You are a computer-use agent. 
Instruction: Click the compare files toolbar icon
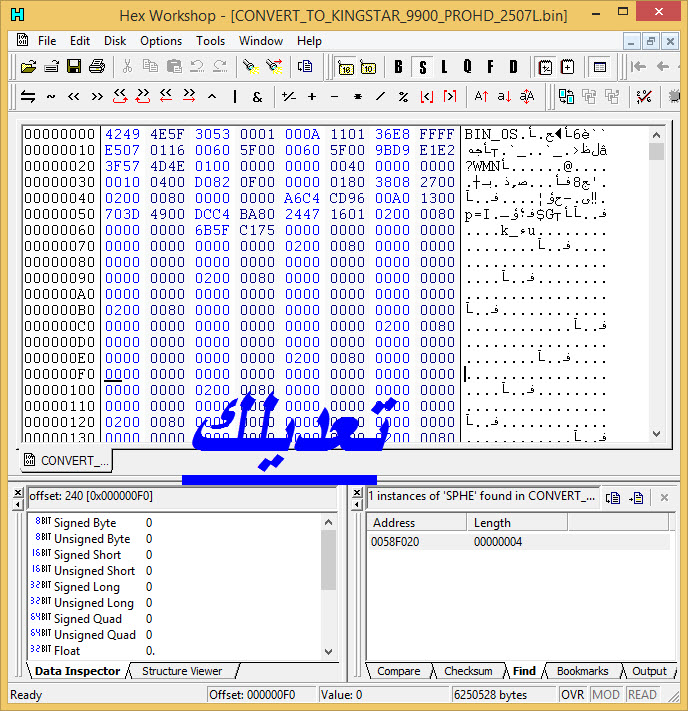point(566,97)
